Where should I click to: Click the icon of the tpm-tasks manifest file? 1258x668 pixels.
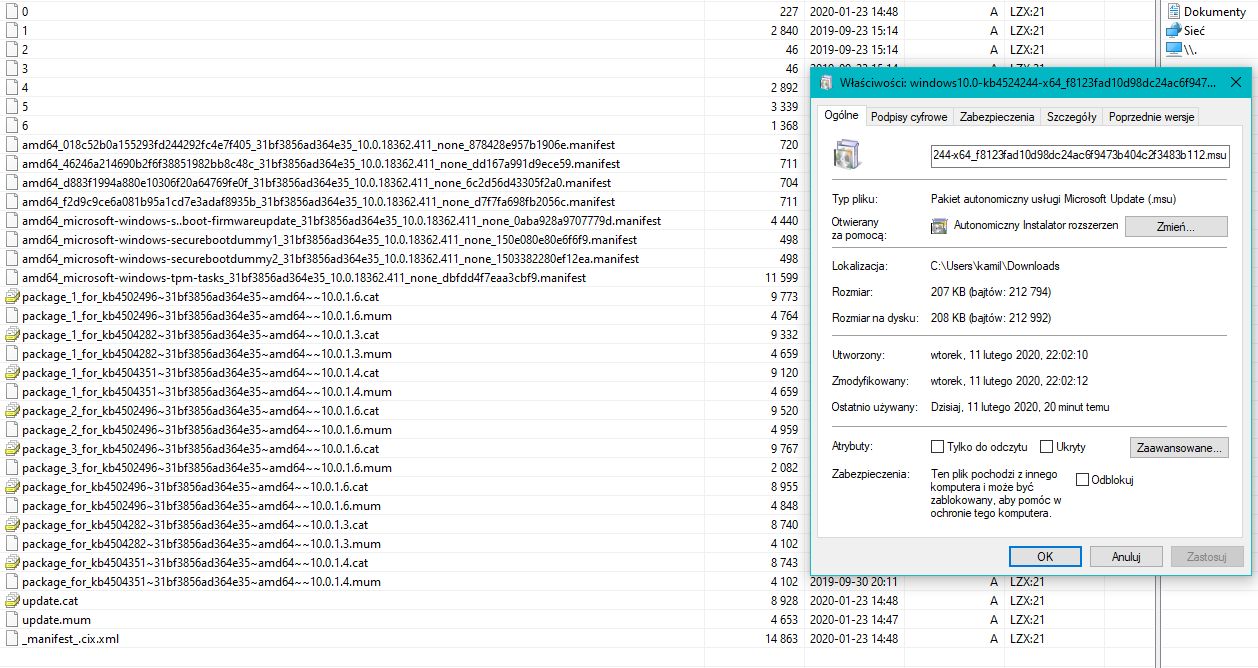coord(12,277)
